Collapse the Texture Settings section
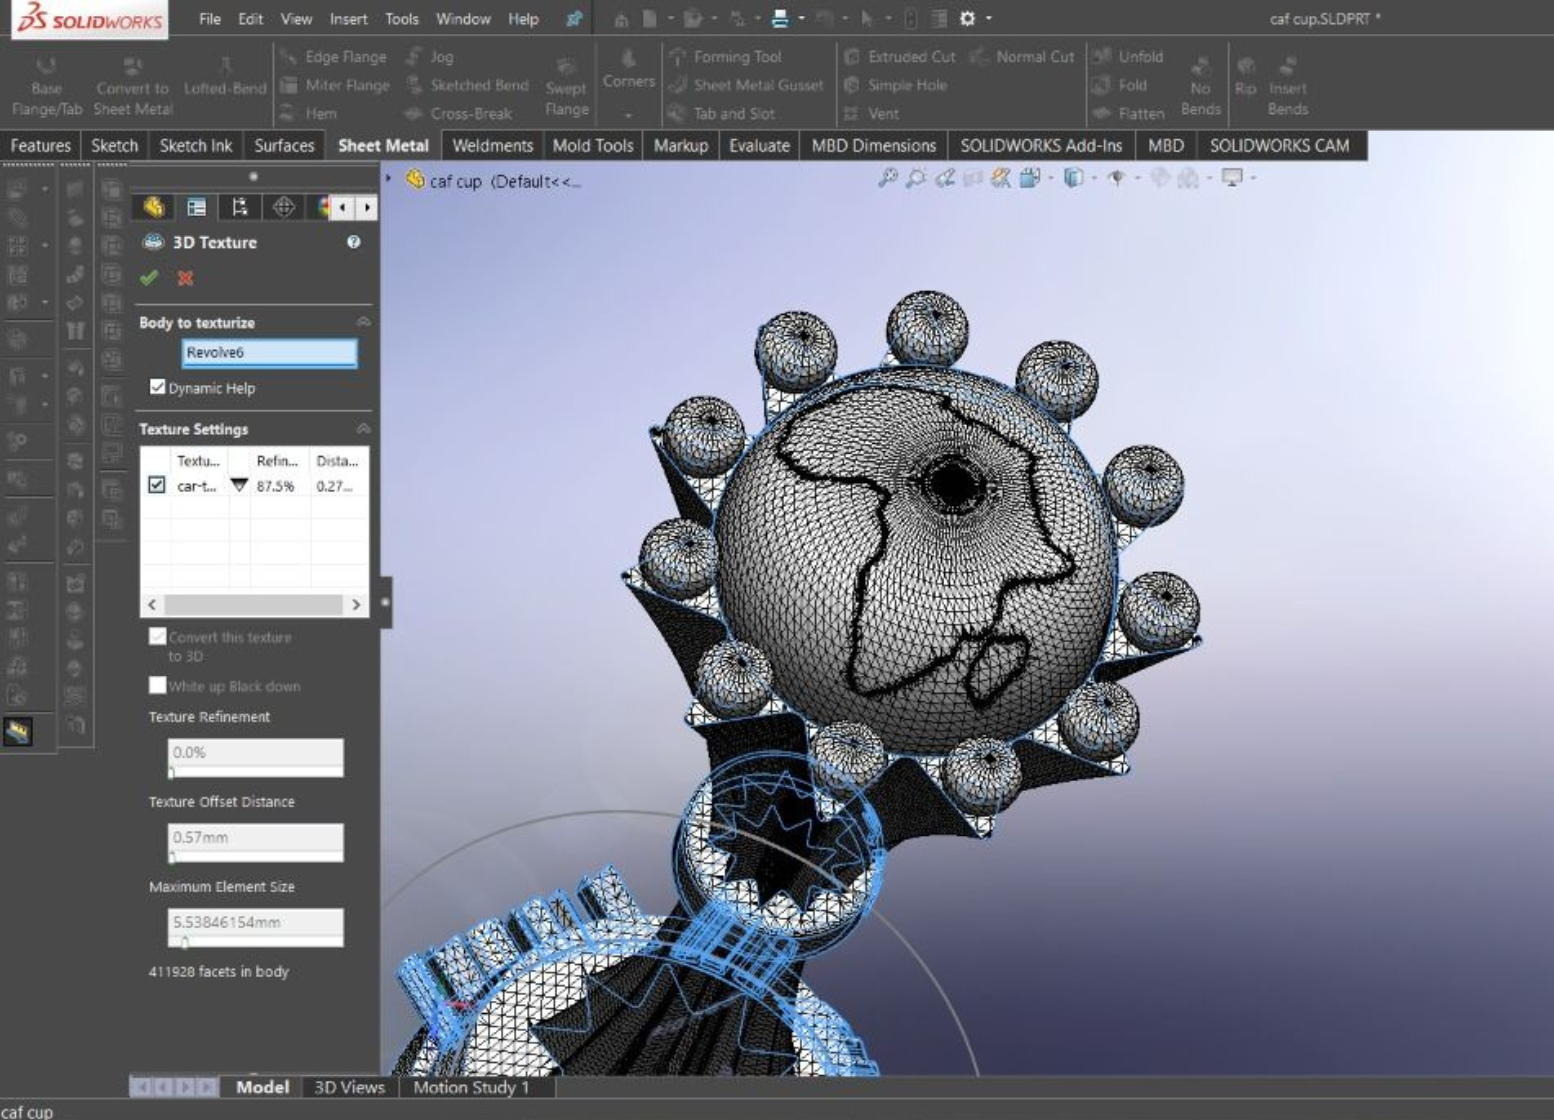1554x1120 pixels. 363,429
